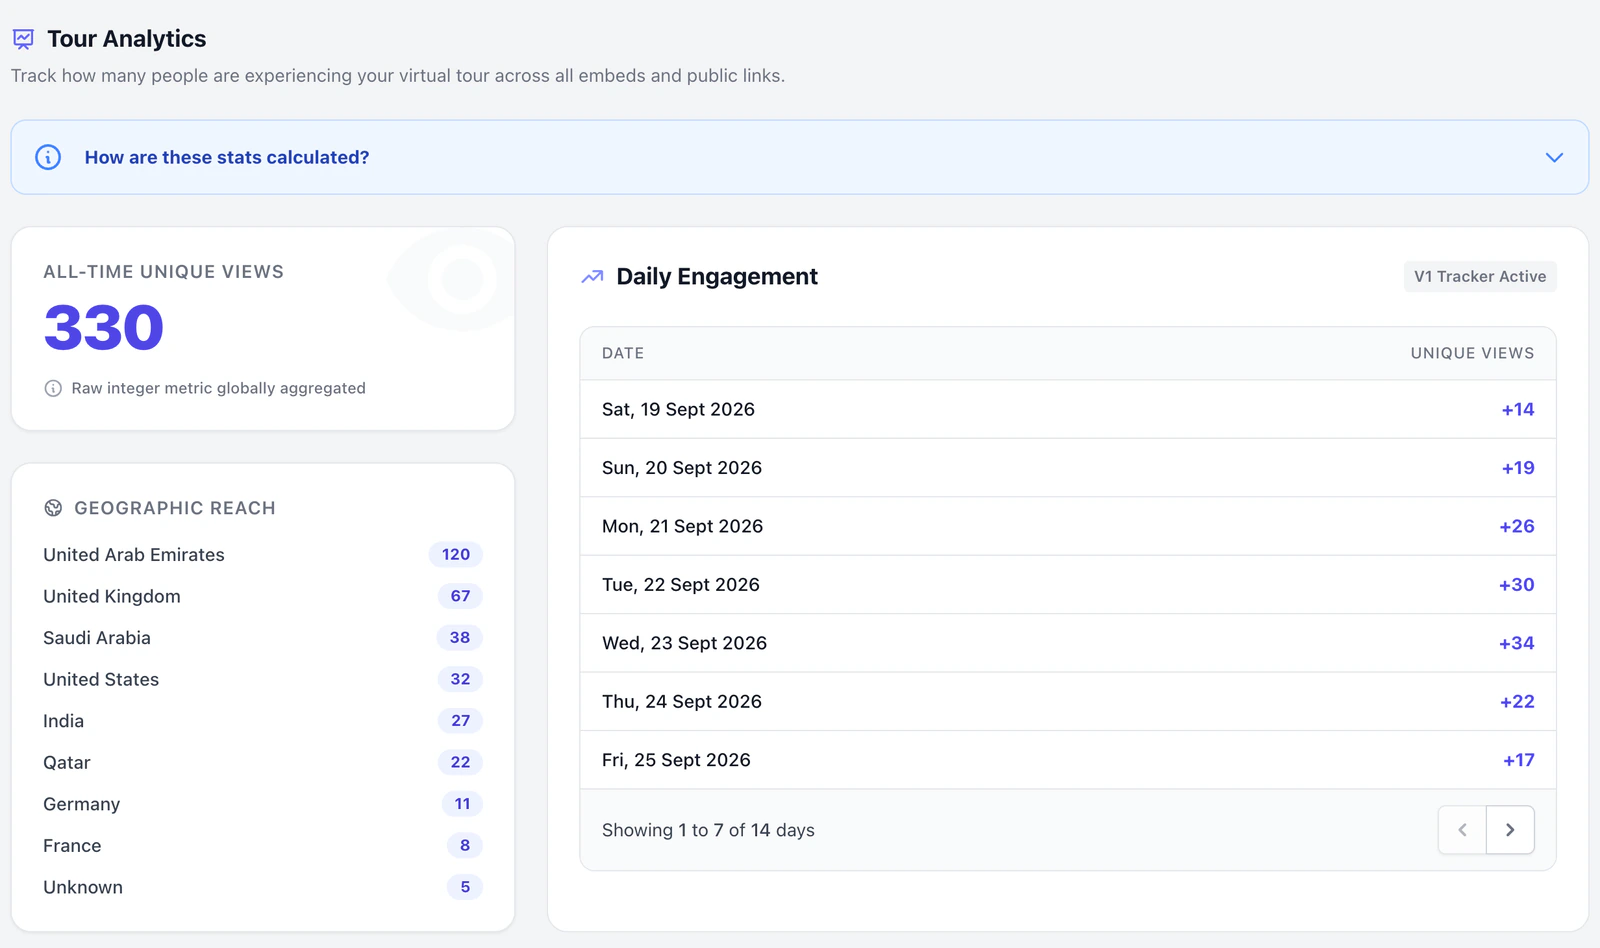This screenshot has width=1600, height=948.
Task: Go to previous page of daily engagement
Action: 1462,830
